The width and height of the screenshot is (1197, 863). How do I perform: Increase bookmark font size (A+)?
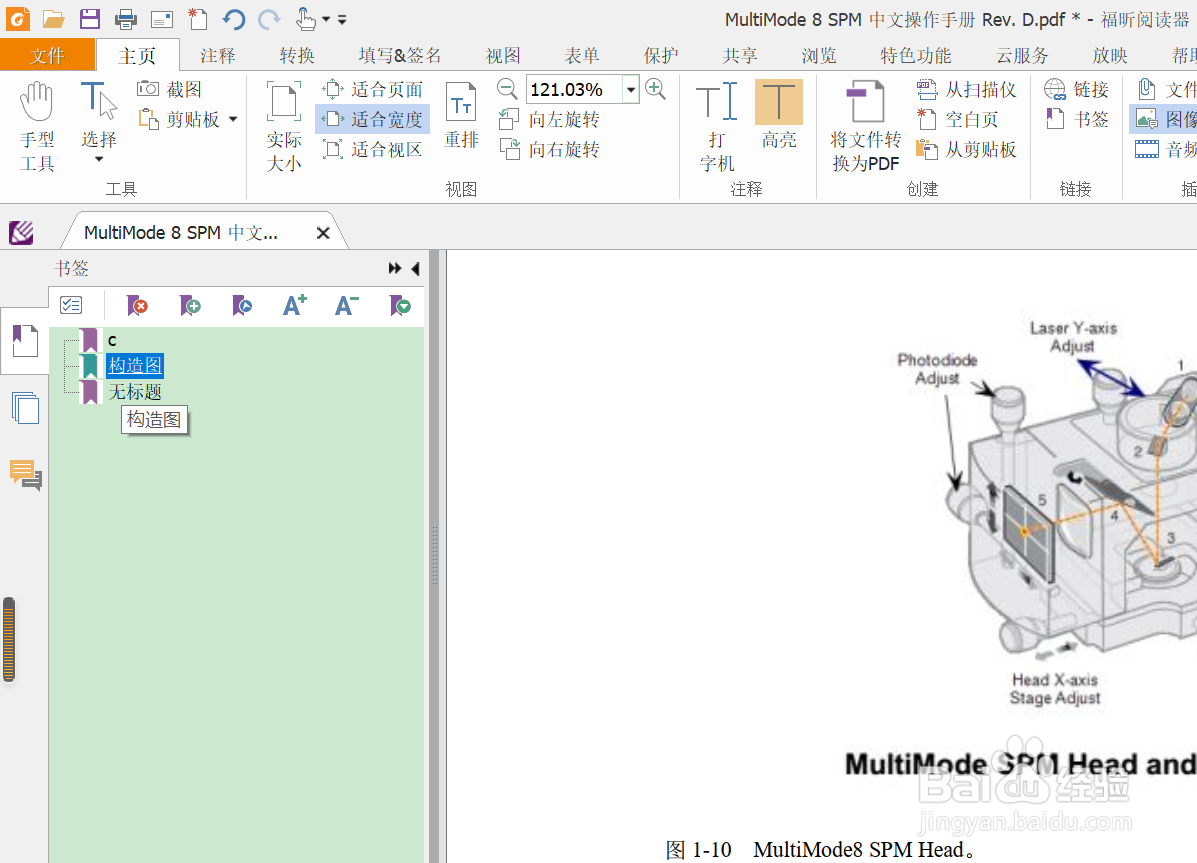295,305
